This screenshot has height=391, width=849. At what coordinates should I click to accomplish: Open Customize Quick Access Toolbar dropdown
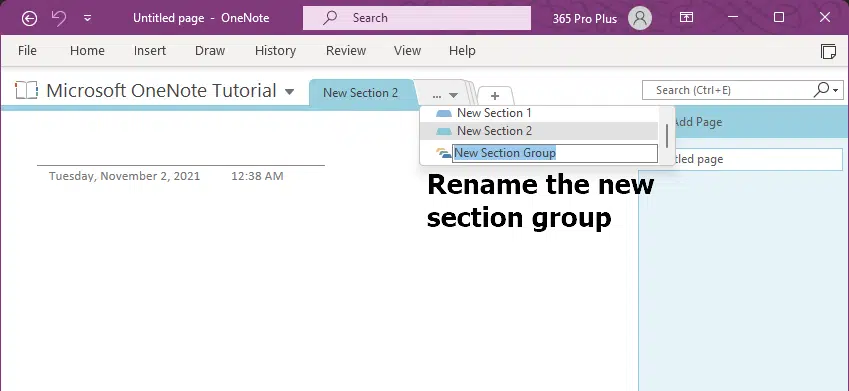click(87, 18)
